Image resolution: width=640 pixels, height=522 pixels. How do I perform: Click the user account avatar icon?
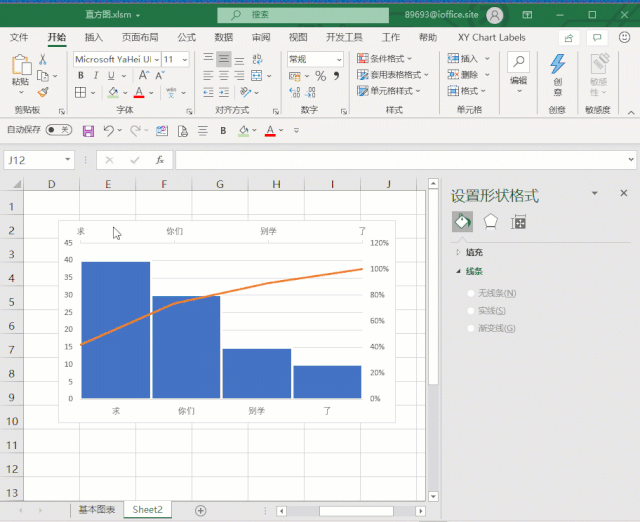click(494, 16)
